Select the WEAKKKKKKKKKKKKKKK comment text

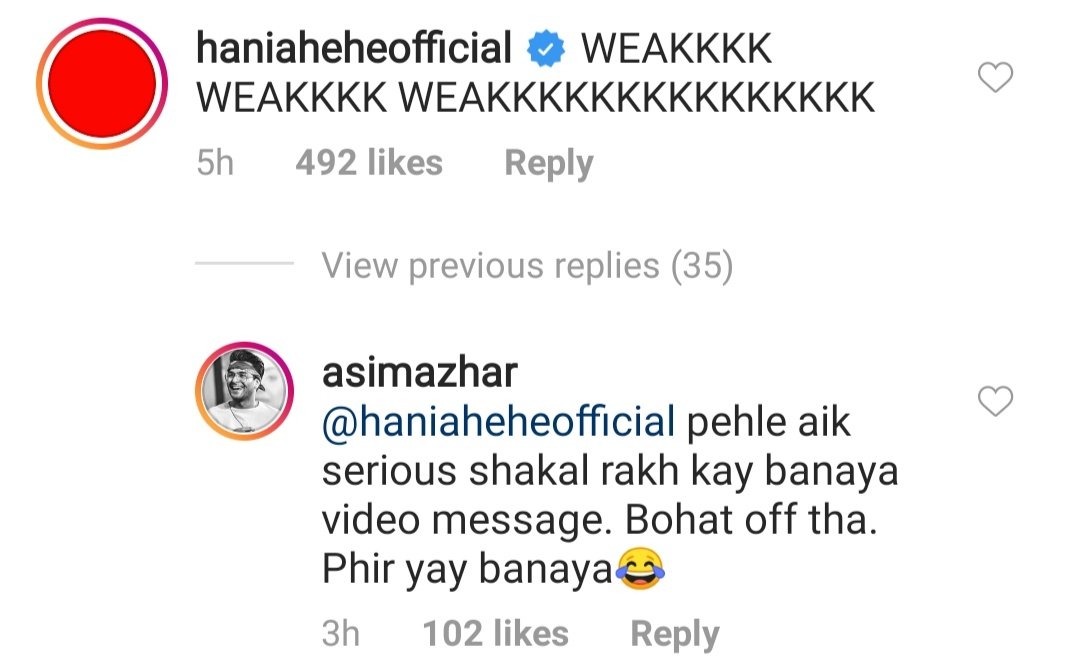click(x=637, y=97)
